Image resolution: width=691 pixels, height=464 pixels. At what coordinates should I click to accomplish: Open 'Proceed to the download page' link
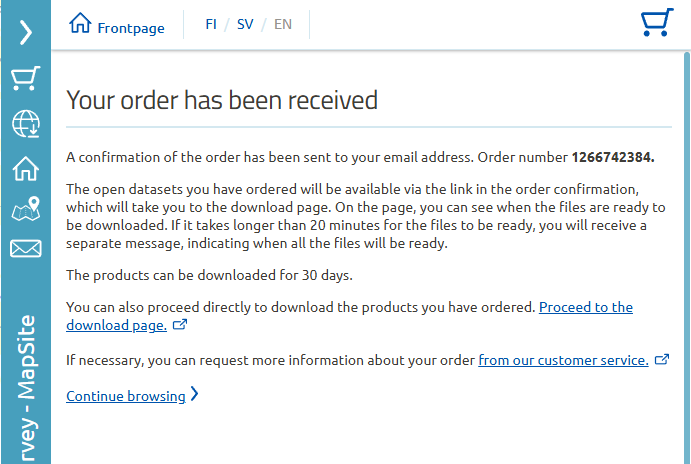(x=349, y=316)
